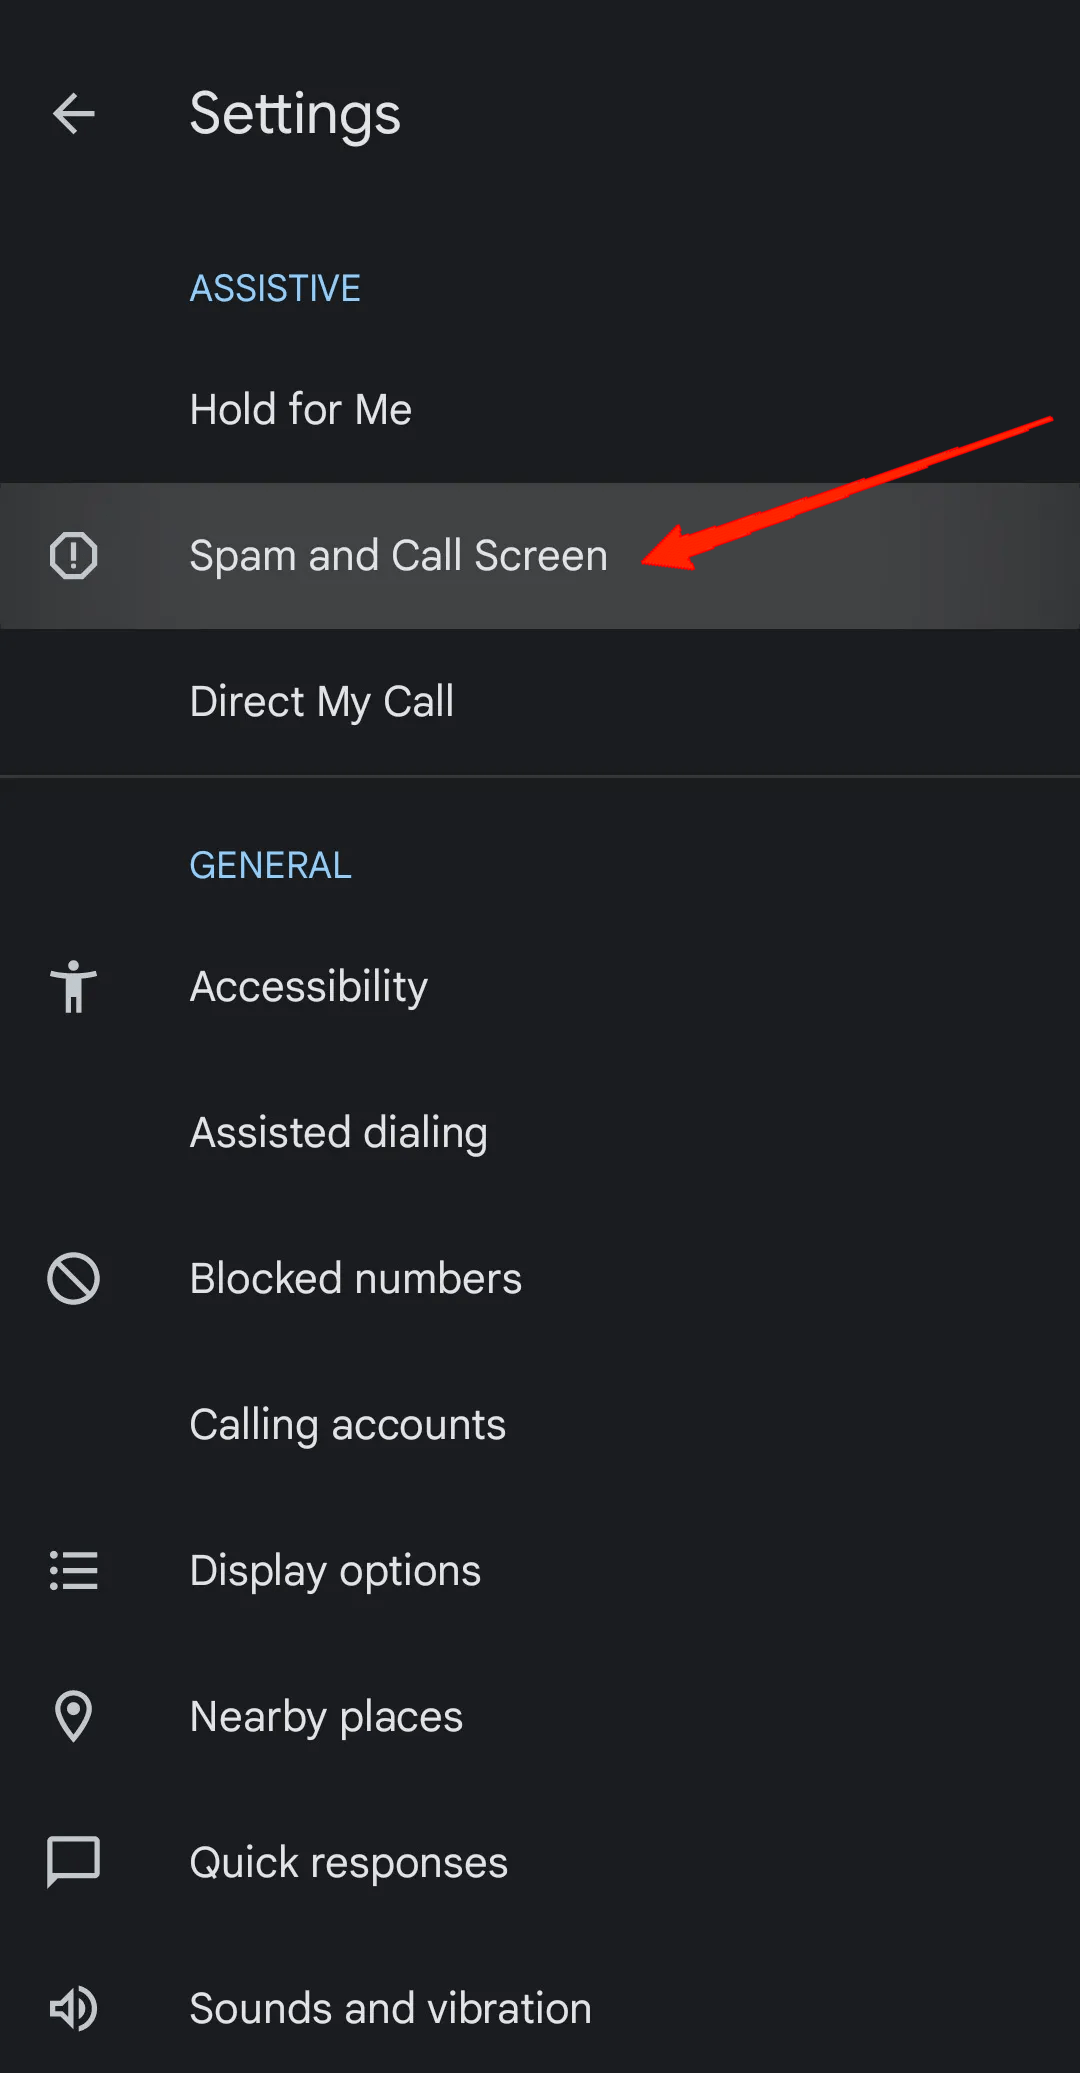Open the Display options page
1080x2073 pixels.
[x=335, y=1570]
